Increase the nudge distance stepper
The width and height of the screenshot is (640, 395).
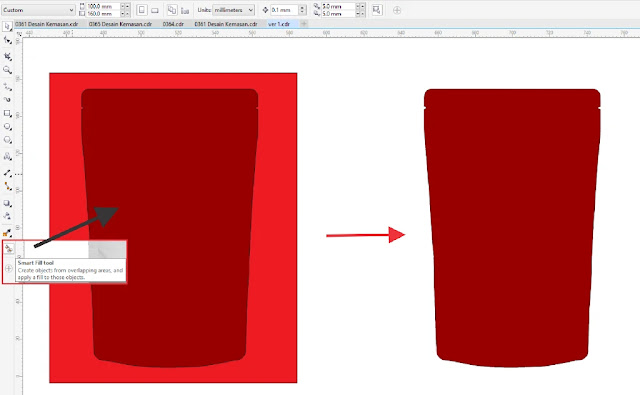point(302,7)
